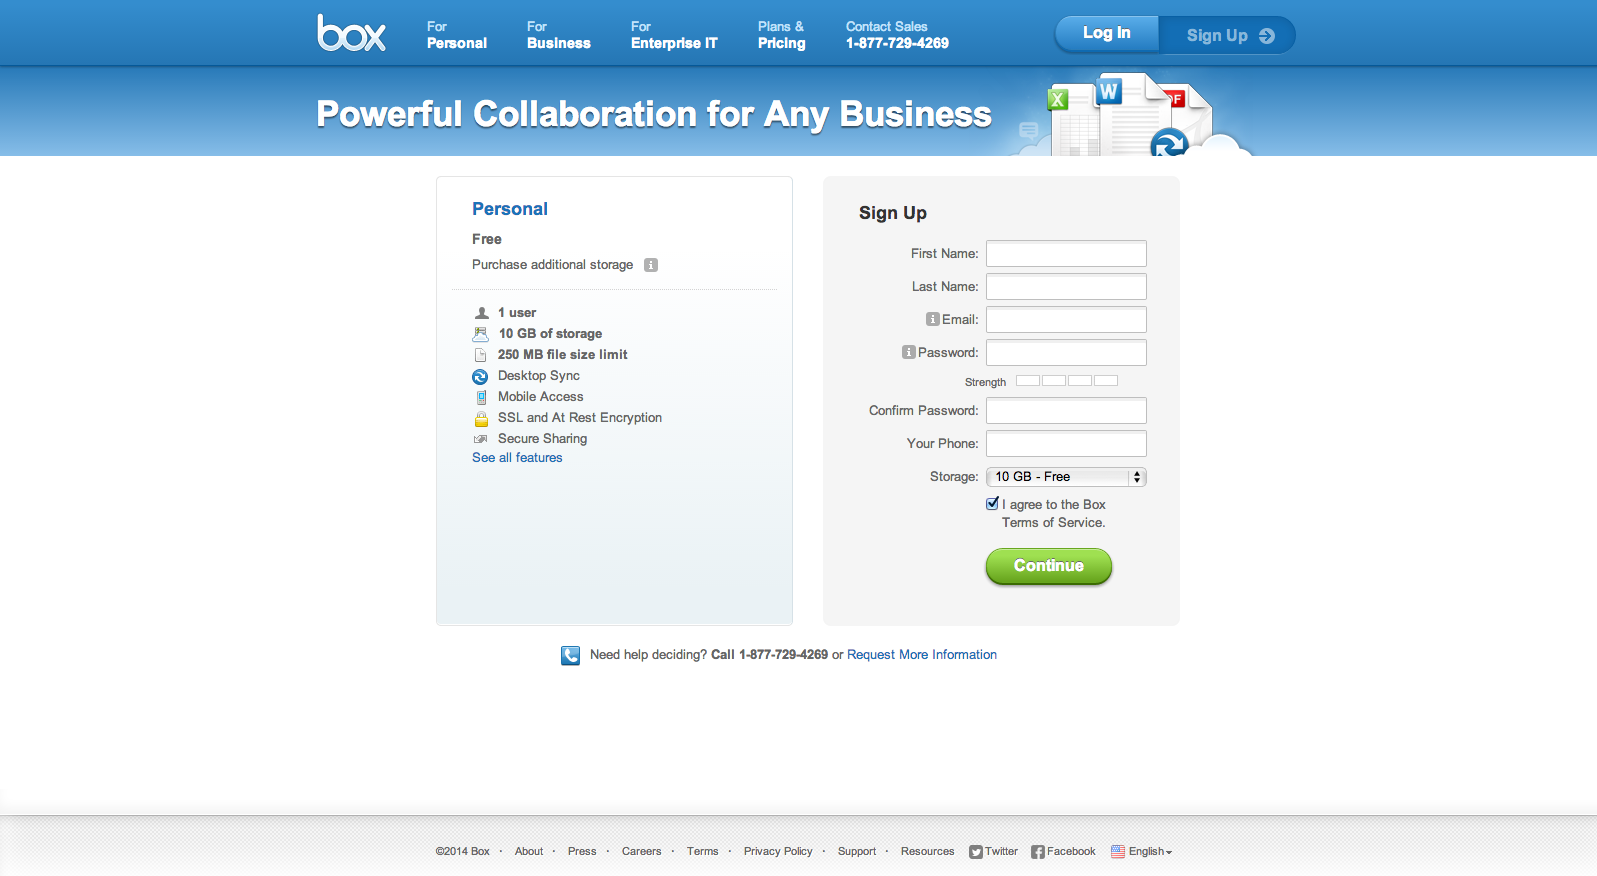Click Request More Information link
The image size is (1597, 876).
click(x=922, y=655)
